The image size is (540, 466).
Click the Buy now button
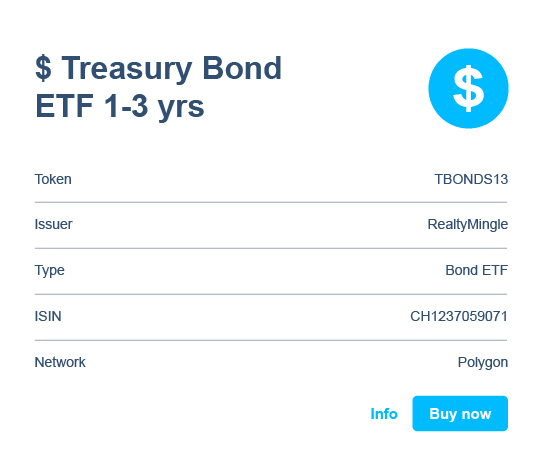coord(460,413)
